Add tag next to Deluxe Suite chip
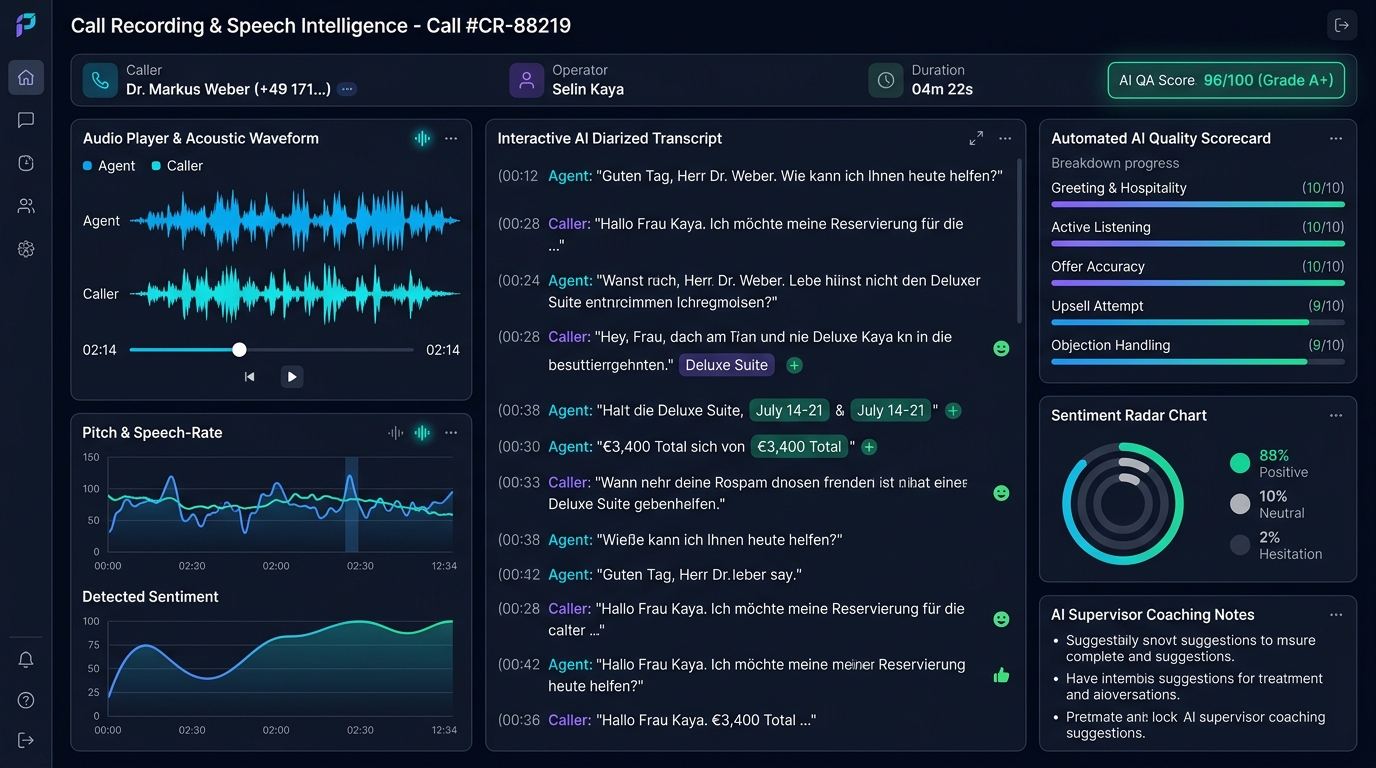1376x768 pixels. pos(794,365)
